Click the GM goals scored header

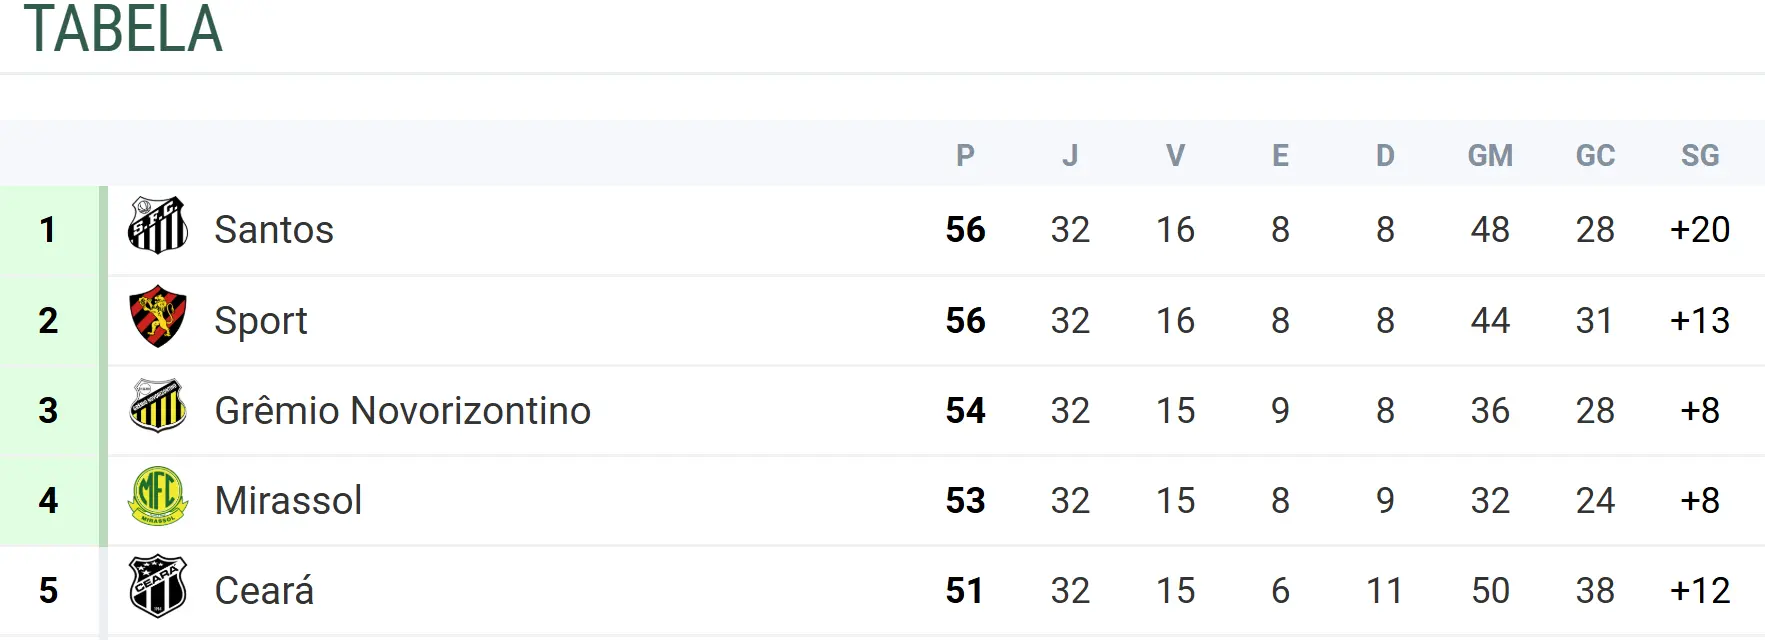coord(1490,156)
